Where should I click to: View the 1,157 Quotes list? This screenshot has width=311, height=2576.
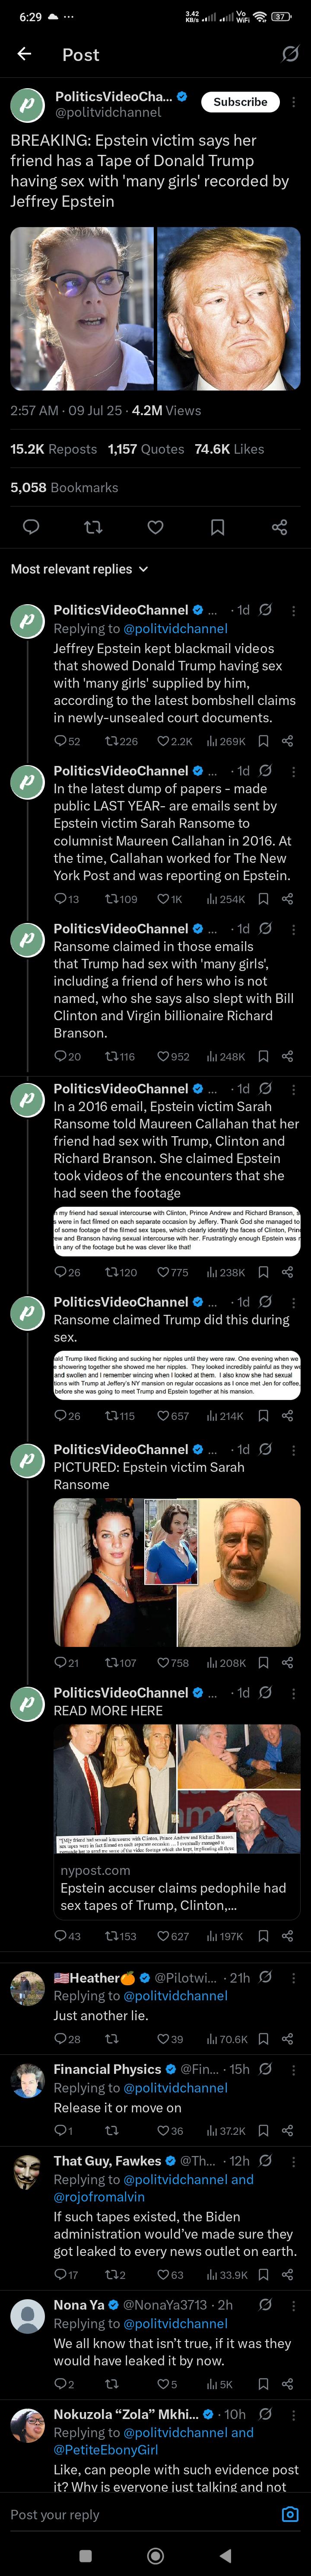pos(146,449)
